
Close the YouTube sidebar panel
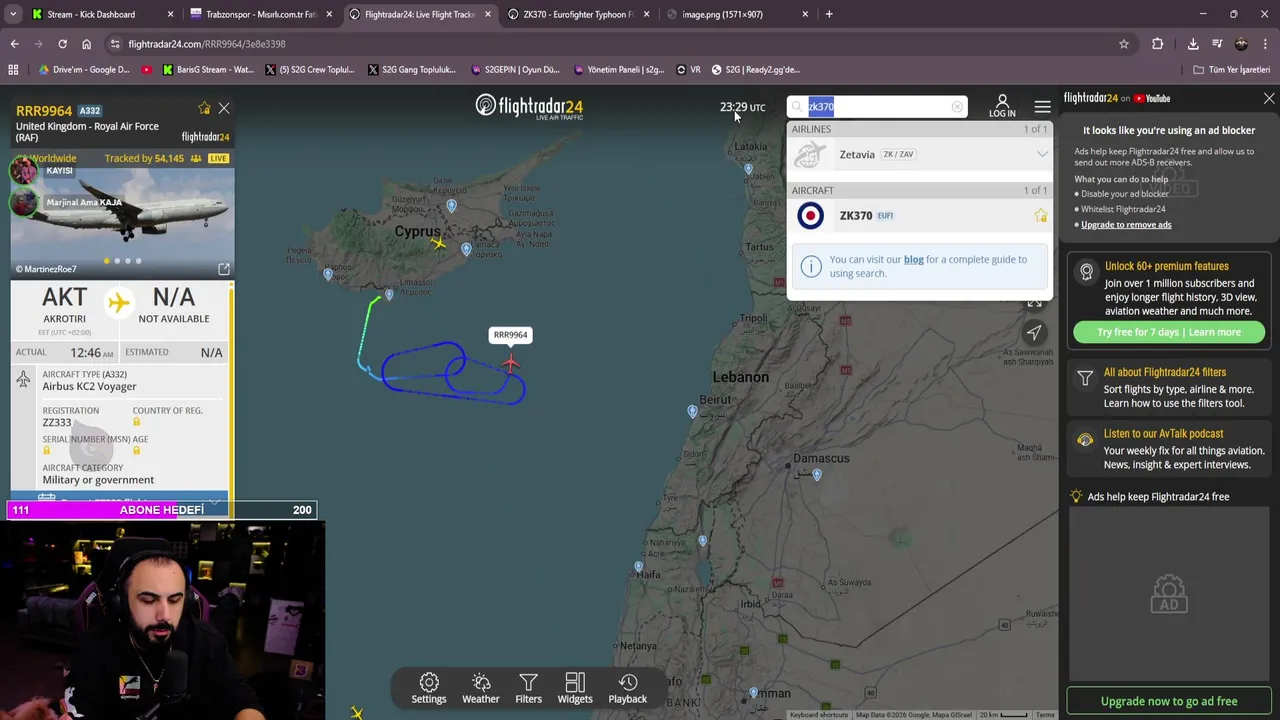1269,99
